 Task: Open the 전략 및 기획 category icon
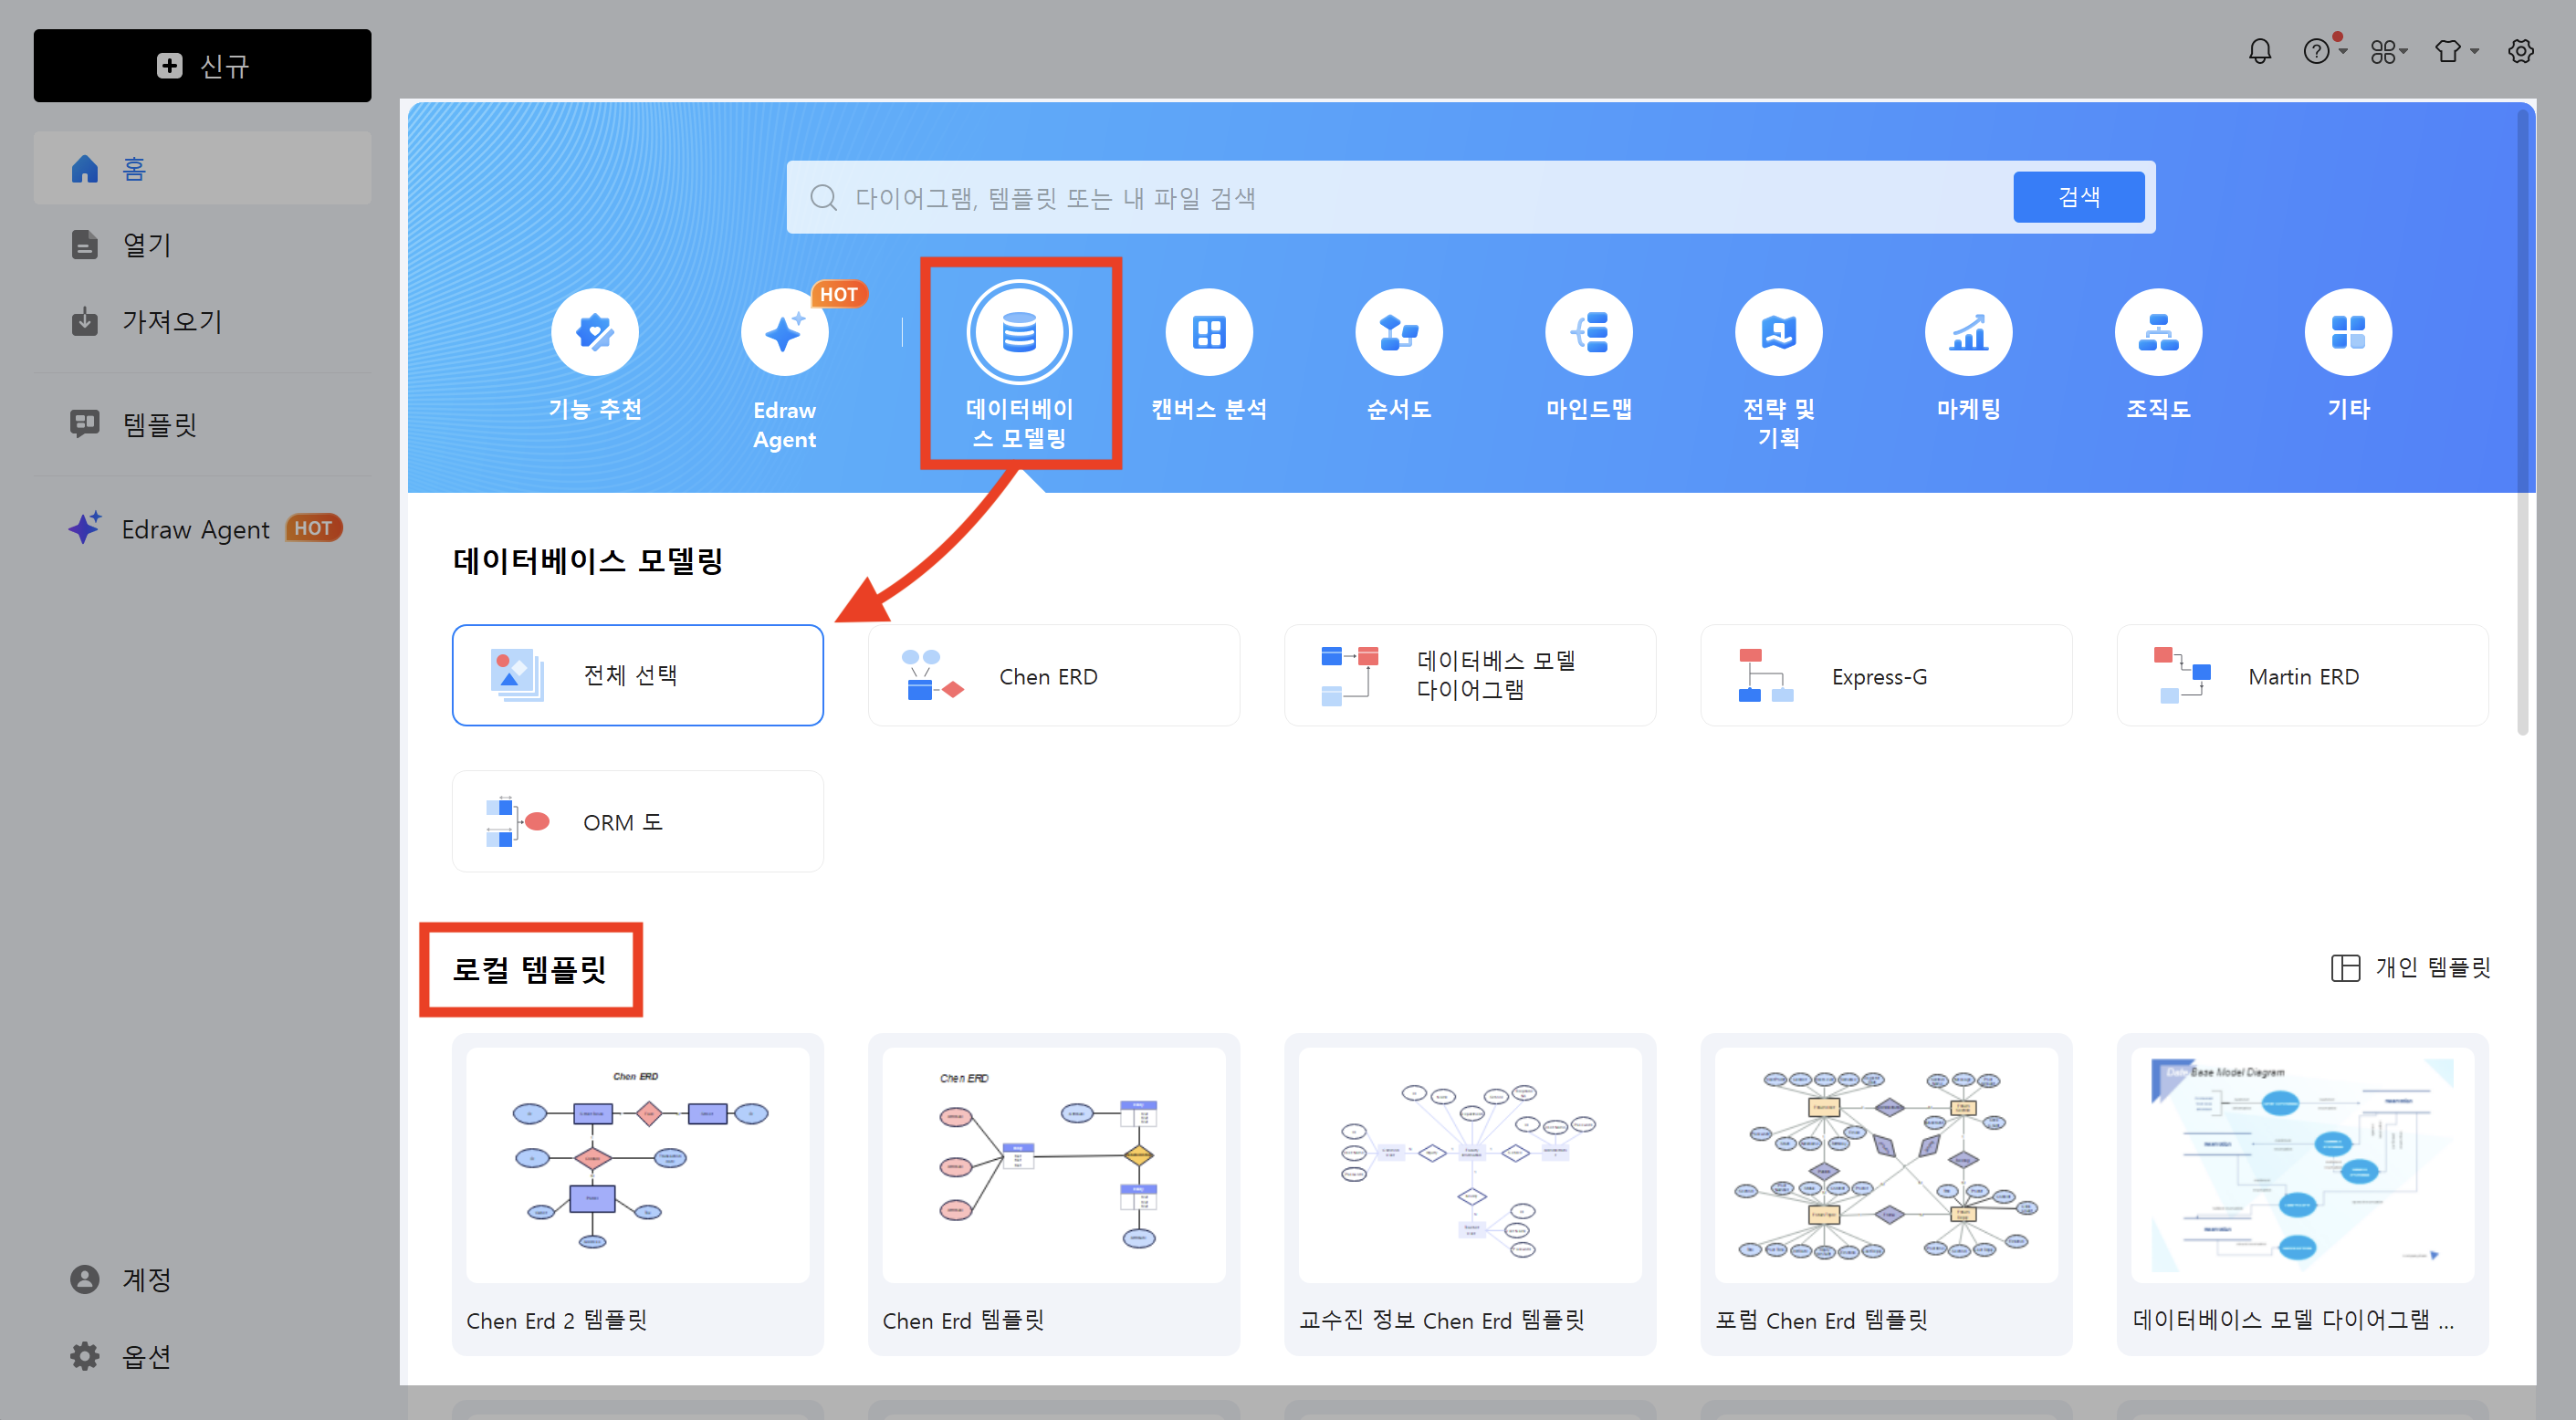[1778, 333]
